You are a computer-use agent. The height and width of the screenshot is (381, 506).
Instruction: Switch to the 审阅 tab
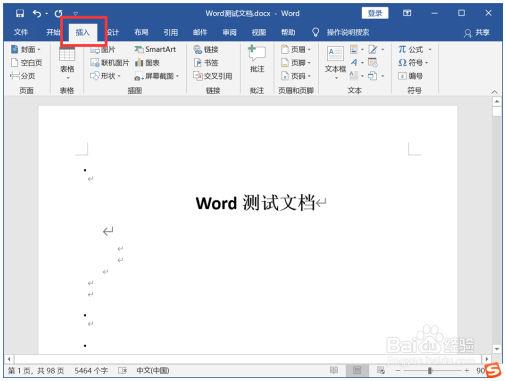[229, 32]
